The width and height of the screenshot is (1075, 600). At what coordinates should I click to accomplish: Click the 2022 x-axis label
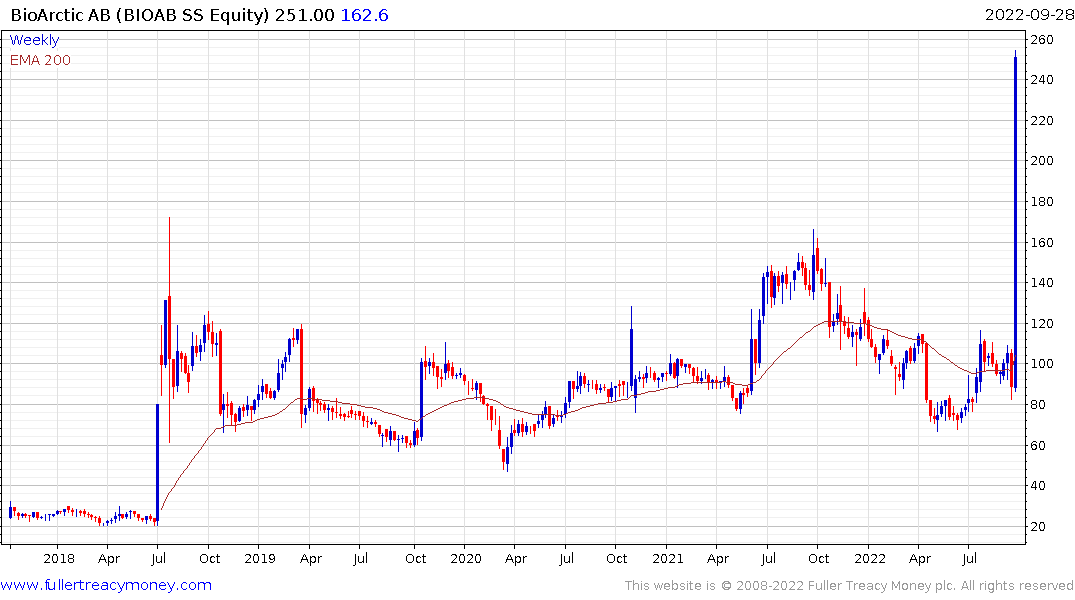869,558
